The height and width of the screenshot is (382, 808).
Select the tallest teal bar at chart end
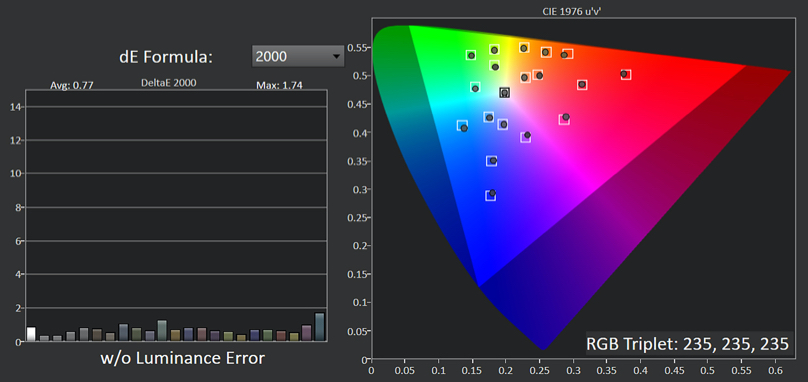(x=319, y=327)
